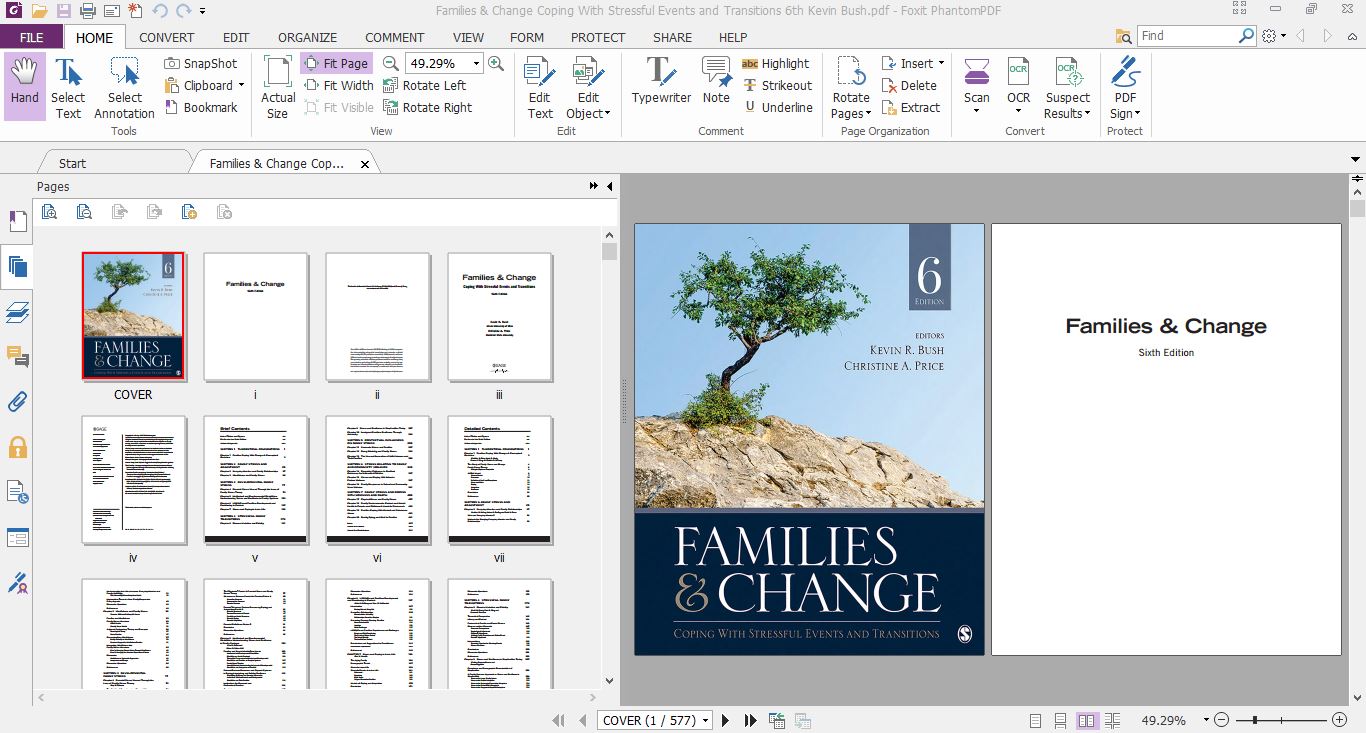1366x733 pixels.
Task: Click the zoom in magnifier in ribbon
Action: [x=495, y=63]
